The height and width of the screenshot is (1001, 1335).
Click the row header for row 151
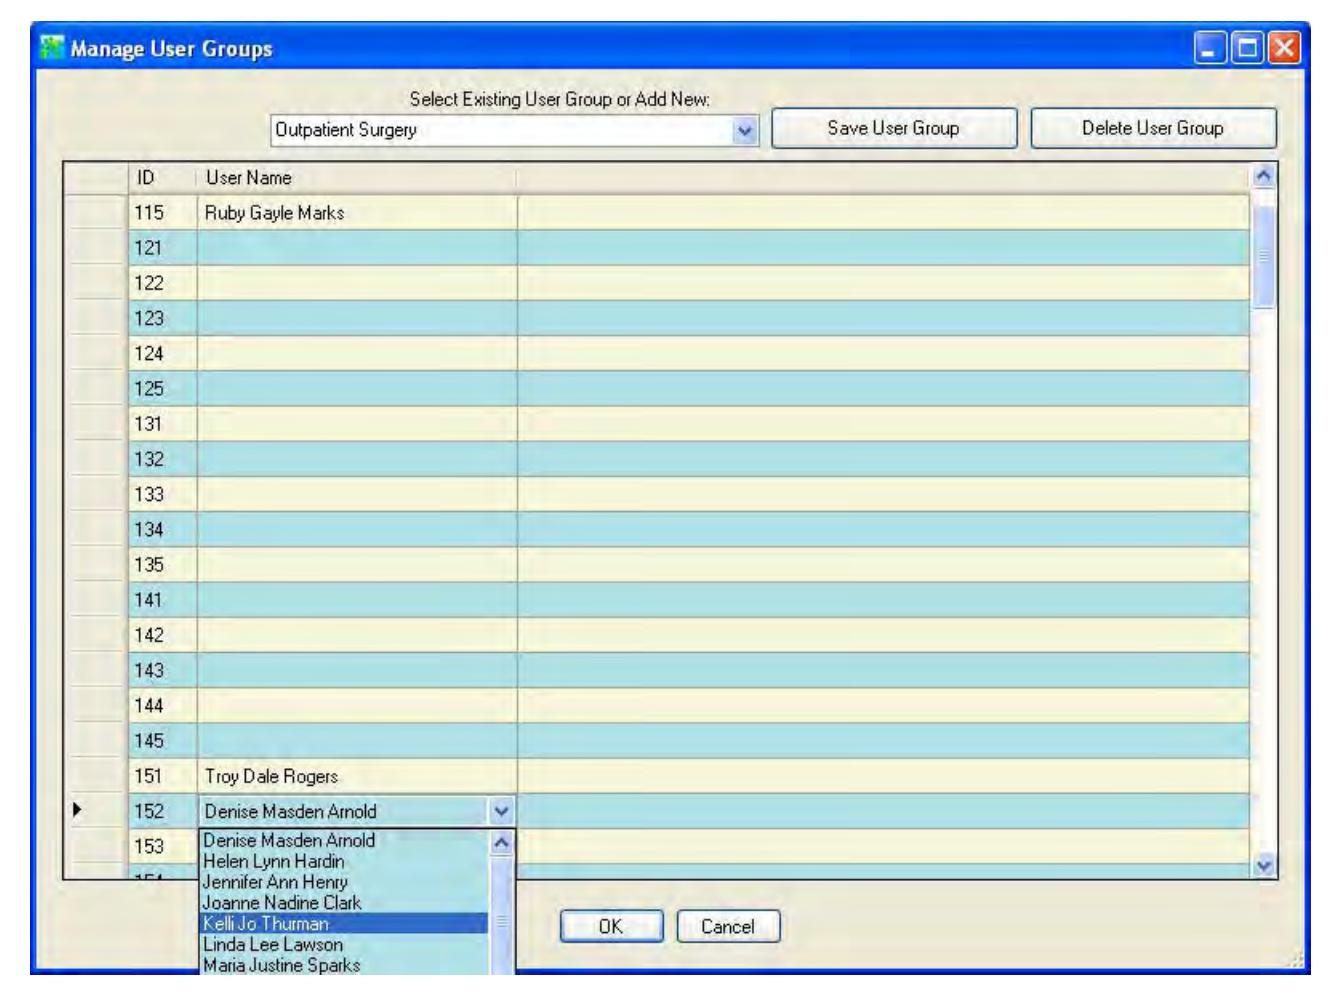(x=96, y=777)
